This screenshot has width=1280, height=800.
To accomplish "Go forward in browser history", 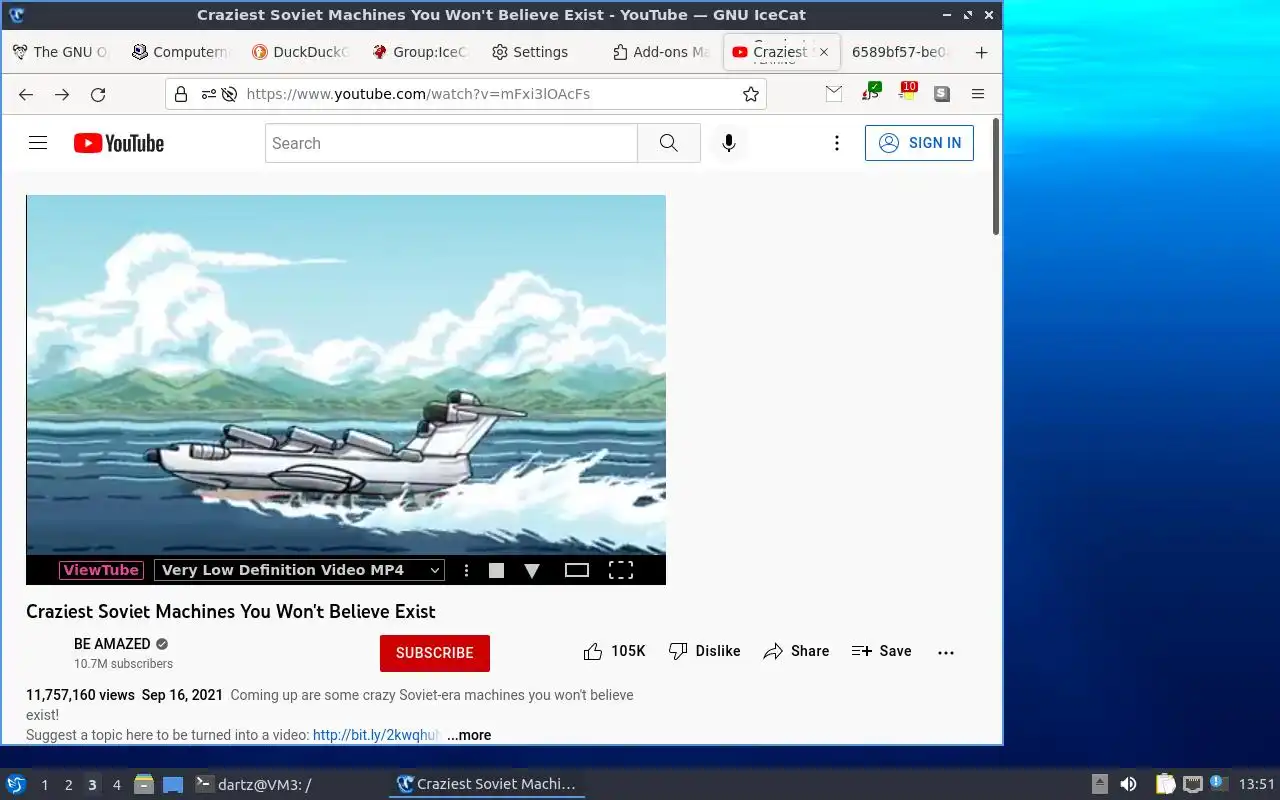I will pos(62,94).
